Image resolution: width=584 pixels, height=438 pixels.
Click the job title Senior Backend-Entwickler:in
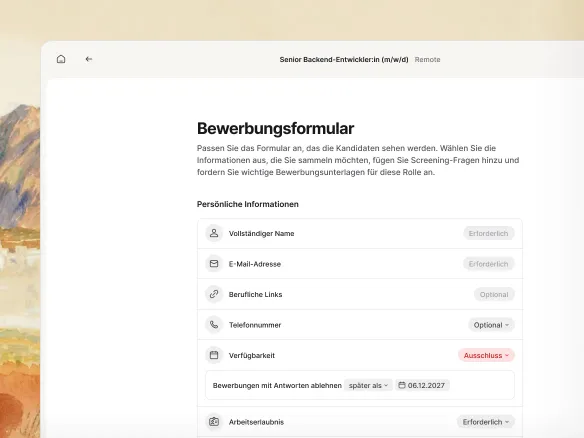coord(344,60)
